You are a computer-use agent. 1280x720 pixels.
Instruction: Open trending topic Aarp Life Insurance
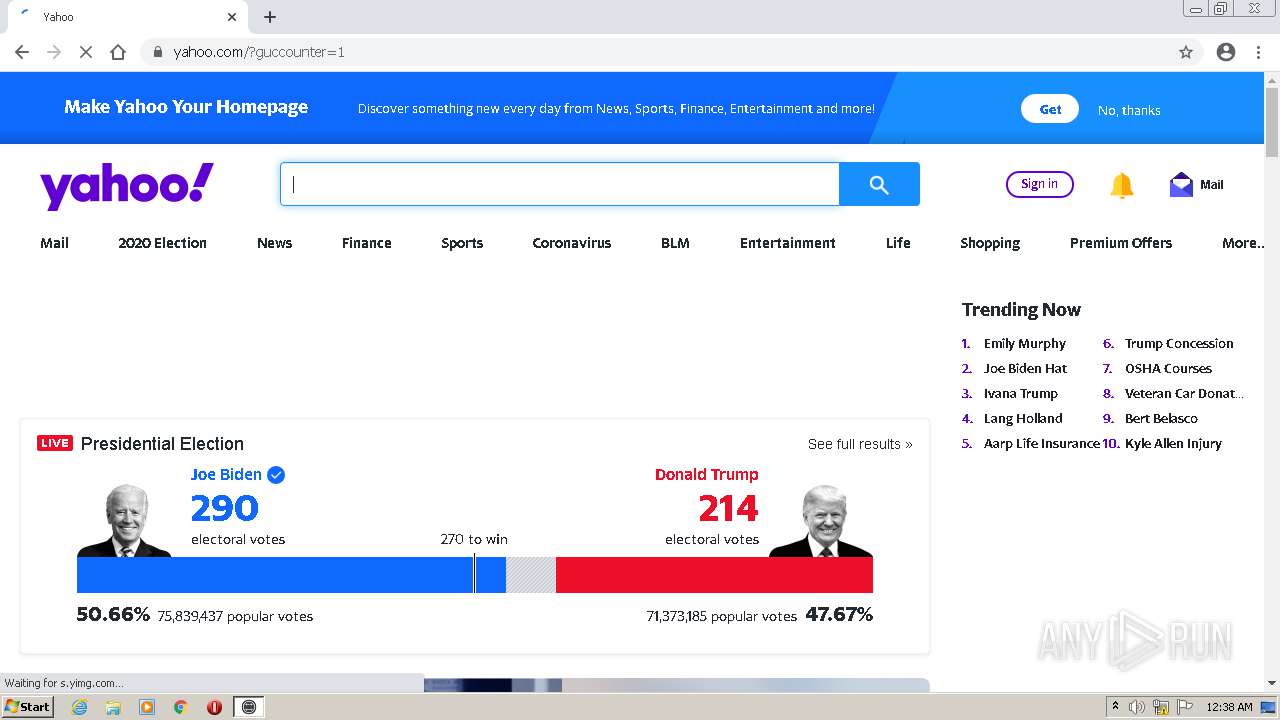1041,443
